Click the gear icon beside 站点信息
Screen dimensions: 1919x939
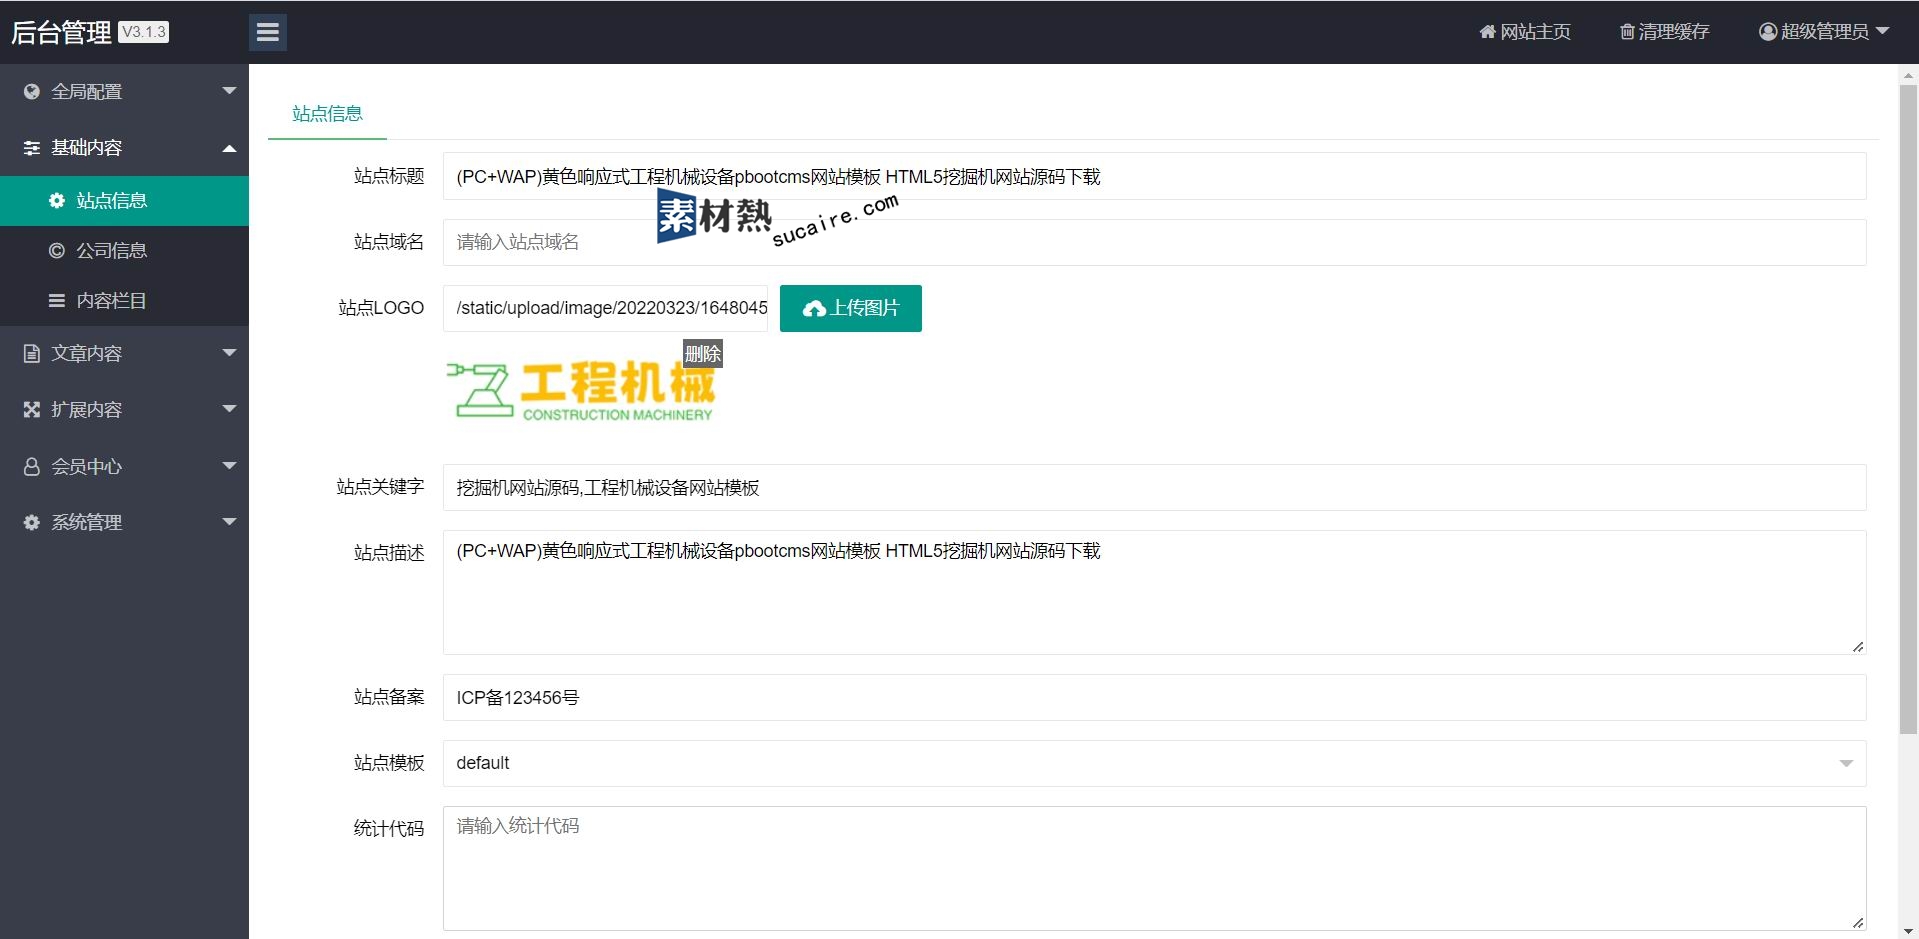(x=57, y=201)
